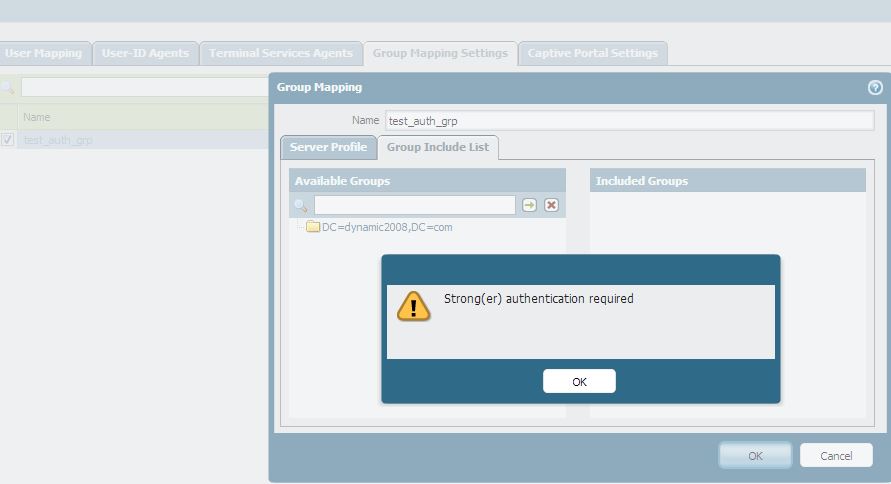Screen dimensions: 891x484
Task: Click the add group arrow icon
Action: tap(529, 205)
